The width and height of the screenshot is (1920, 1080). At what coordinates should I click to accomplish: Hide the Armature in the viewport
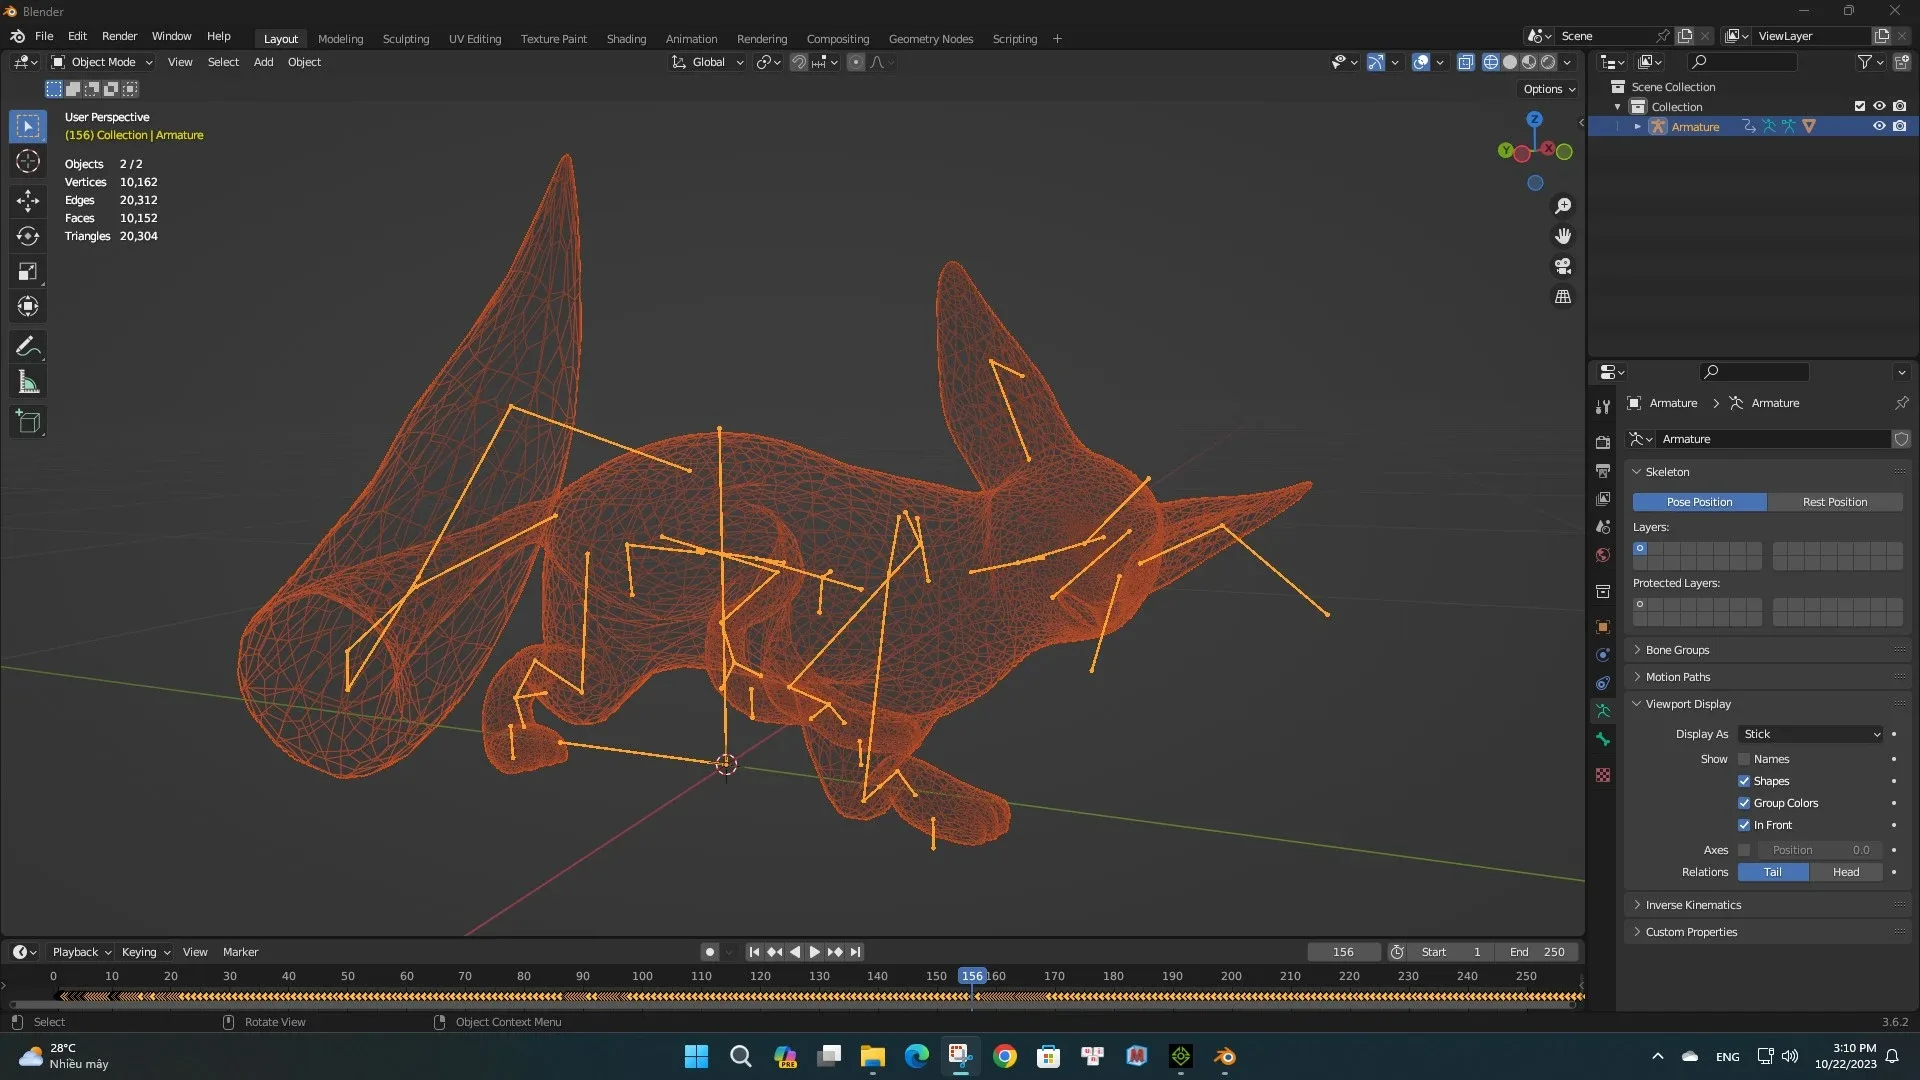(x=1880, y=126)
